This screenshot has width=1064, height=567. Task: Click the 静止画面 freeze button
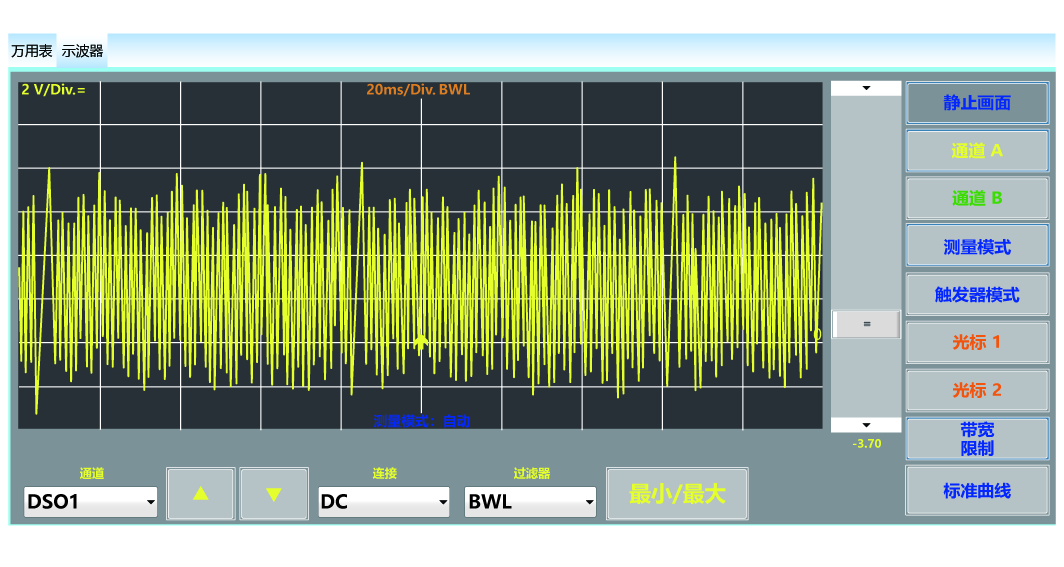pos(977,103)
